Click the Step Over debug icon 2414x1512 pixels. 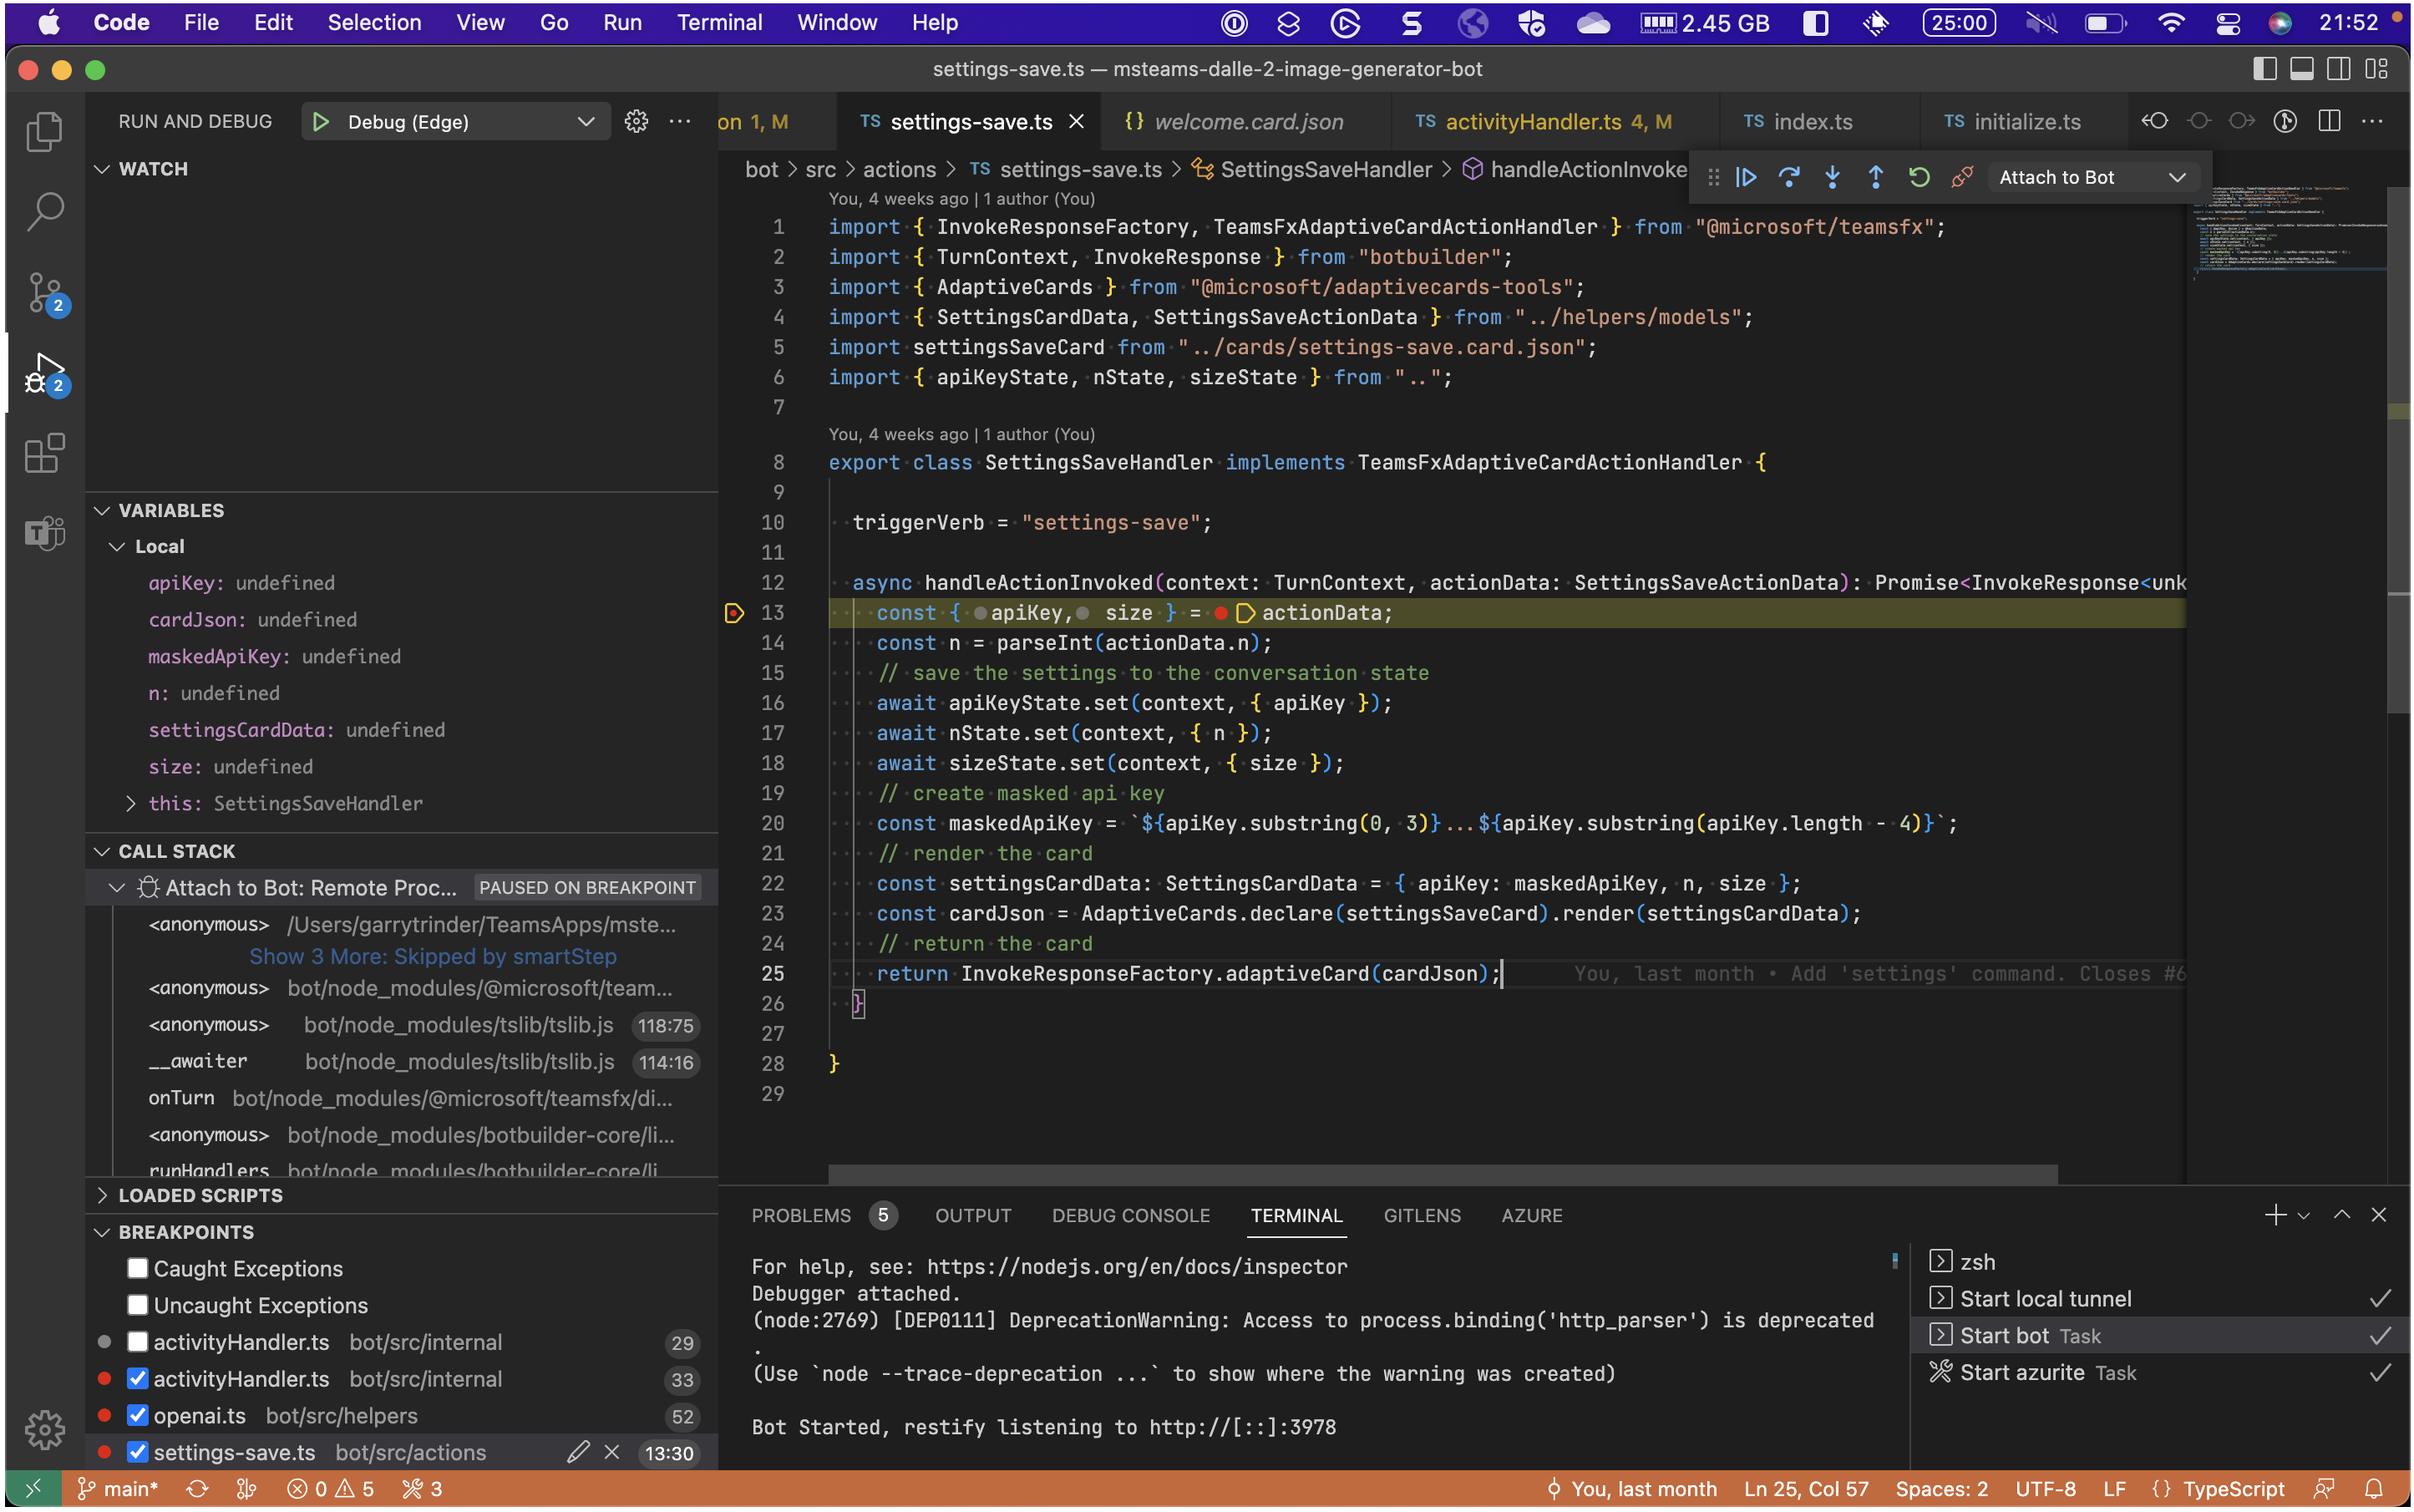1789,177
